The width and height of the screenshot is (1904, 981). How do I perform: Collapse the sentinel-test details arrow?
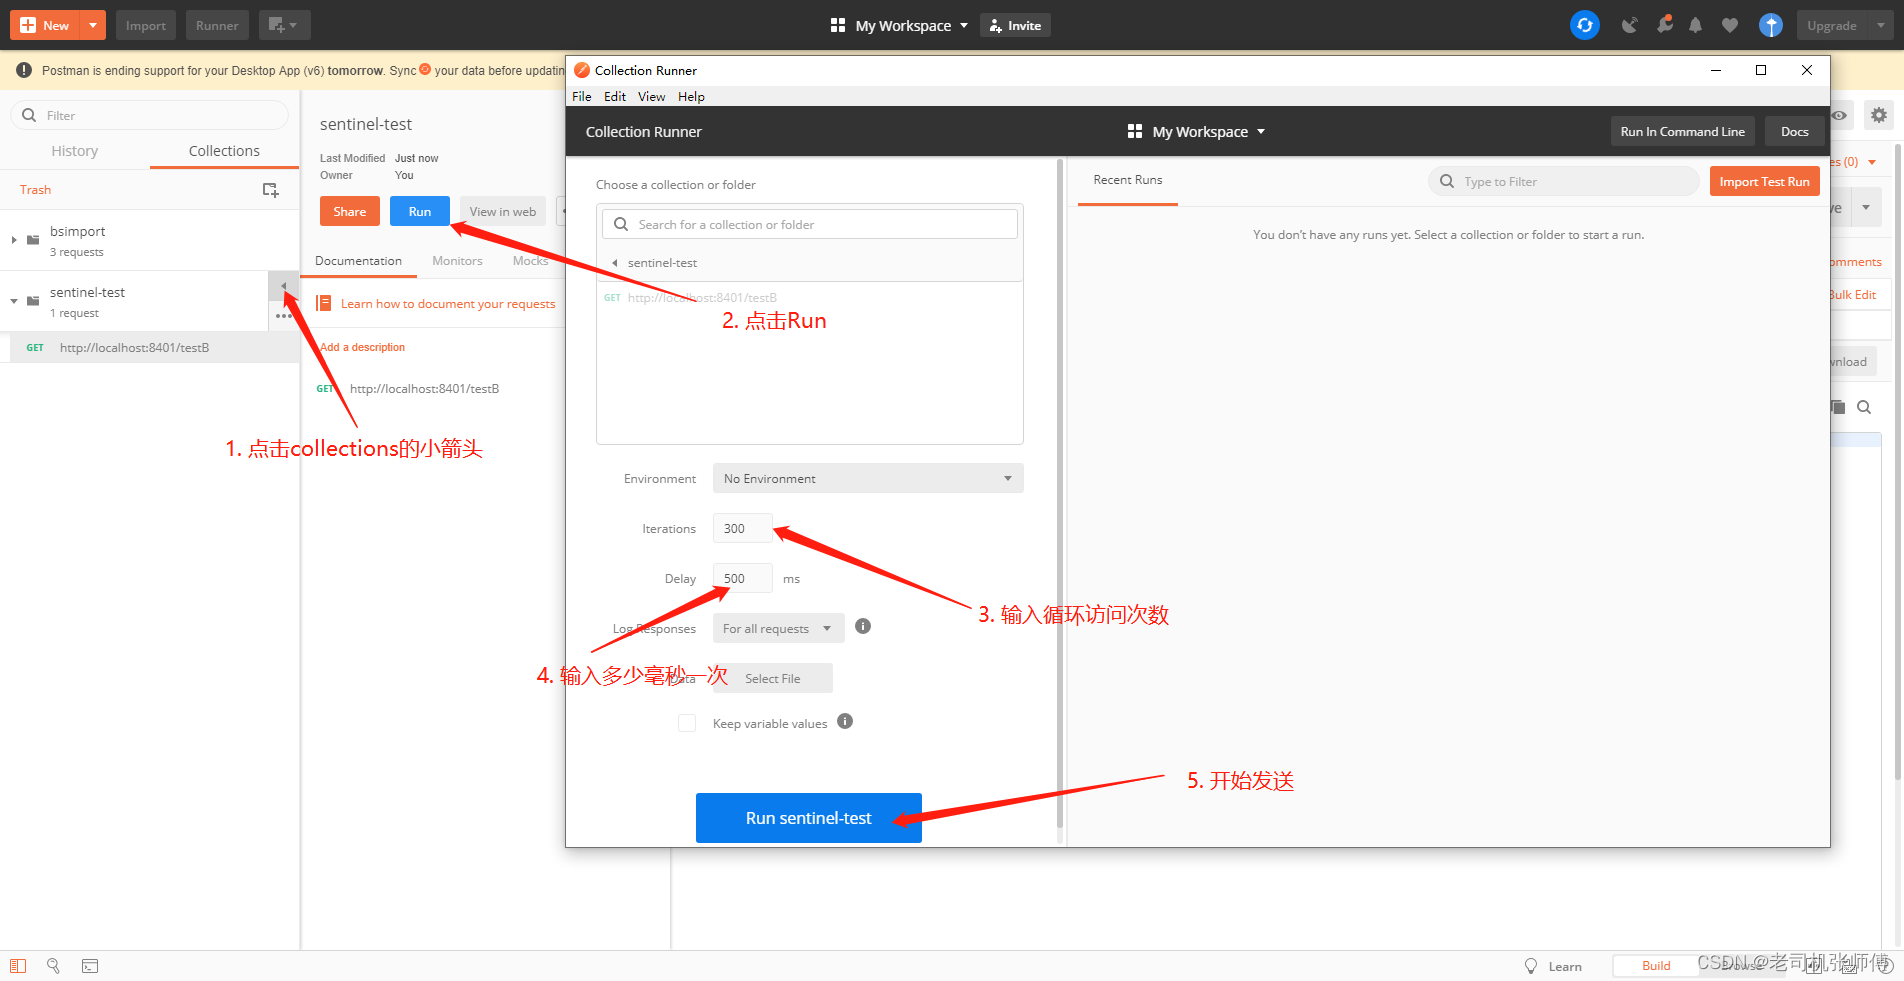pyautogui.click(x=284, y=286)
